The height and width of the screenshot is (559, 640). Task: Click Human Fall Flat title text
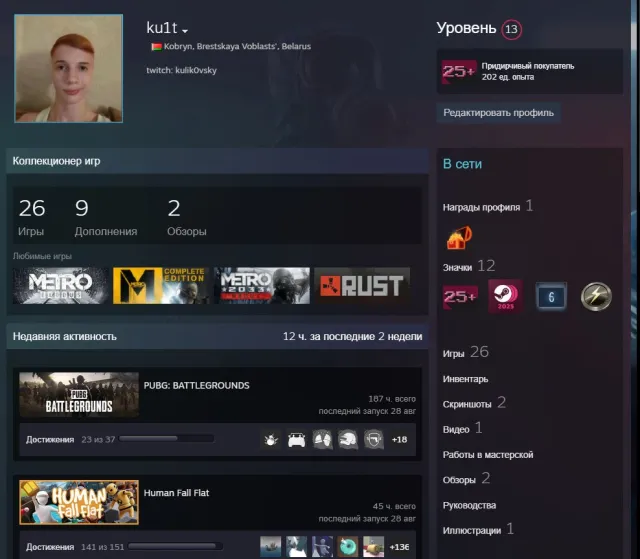pyautogui.click(x=176, y=493)
